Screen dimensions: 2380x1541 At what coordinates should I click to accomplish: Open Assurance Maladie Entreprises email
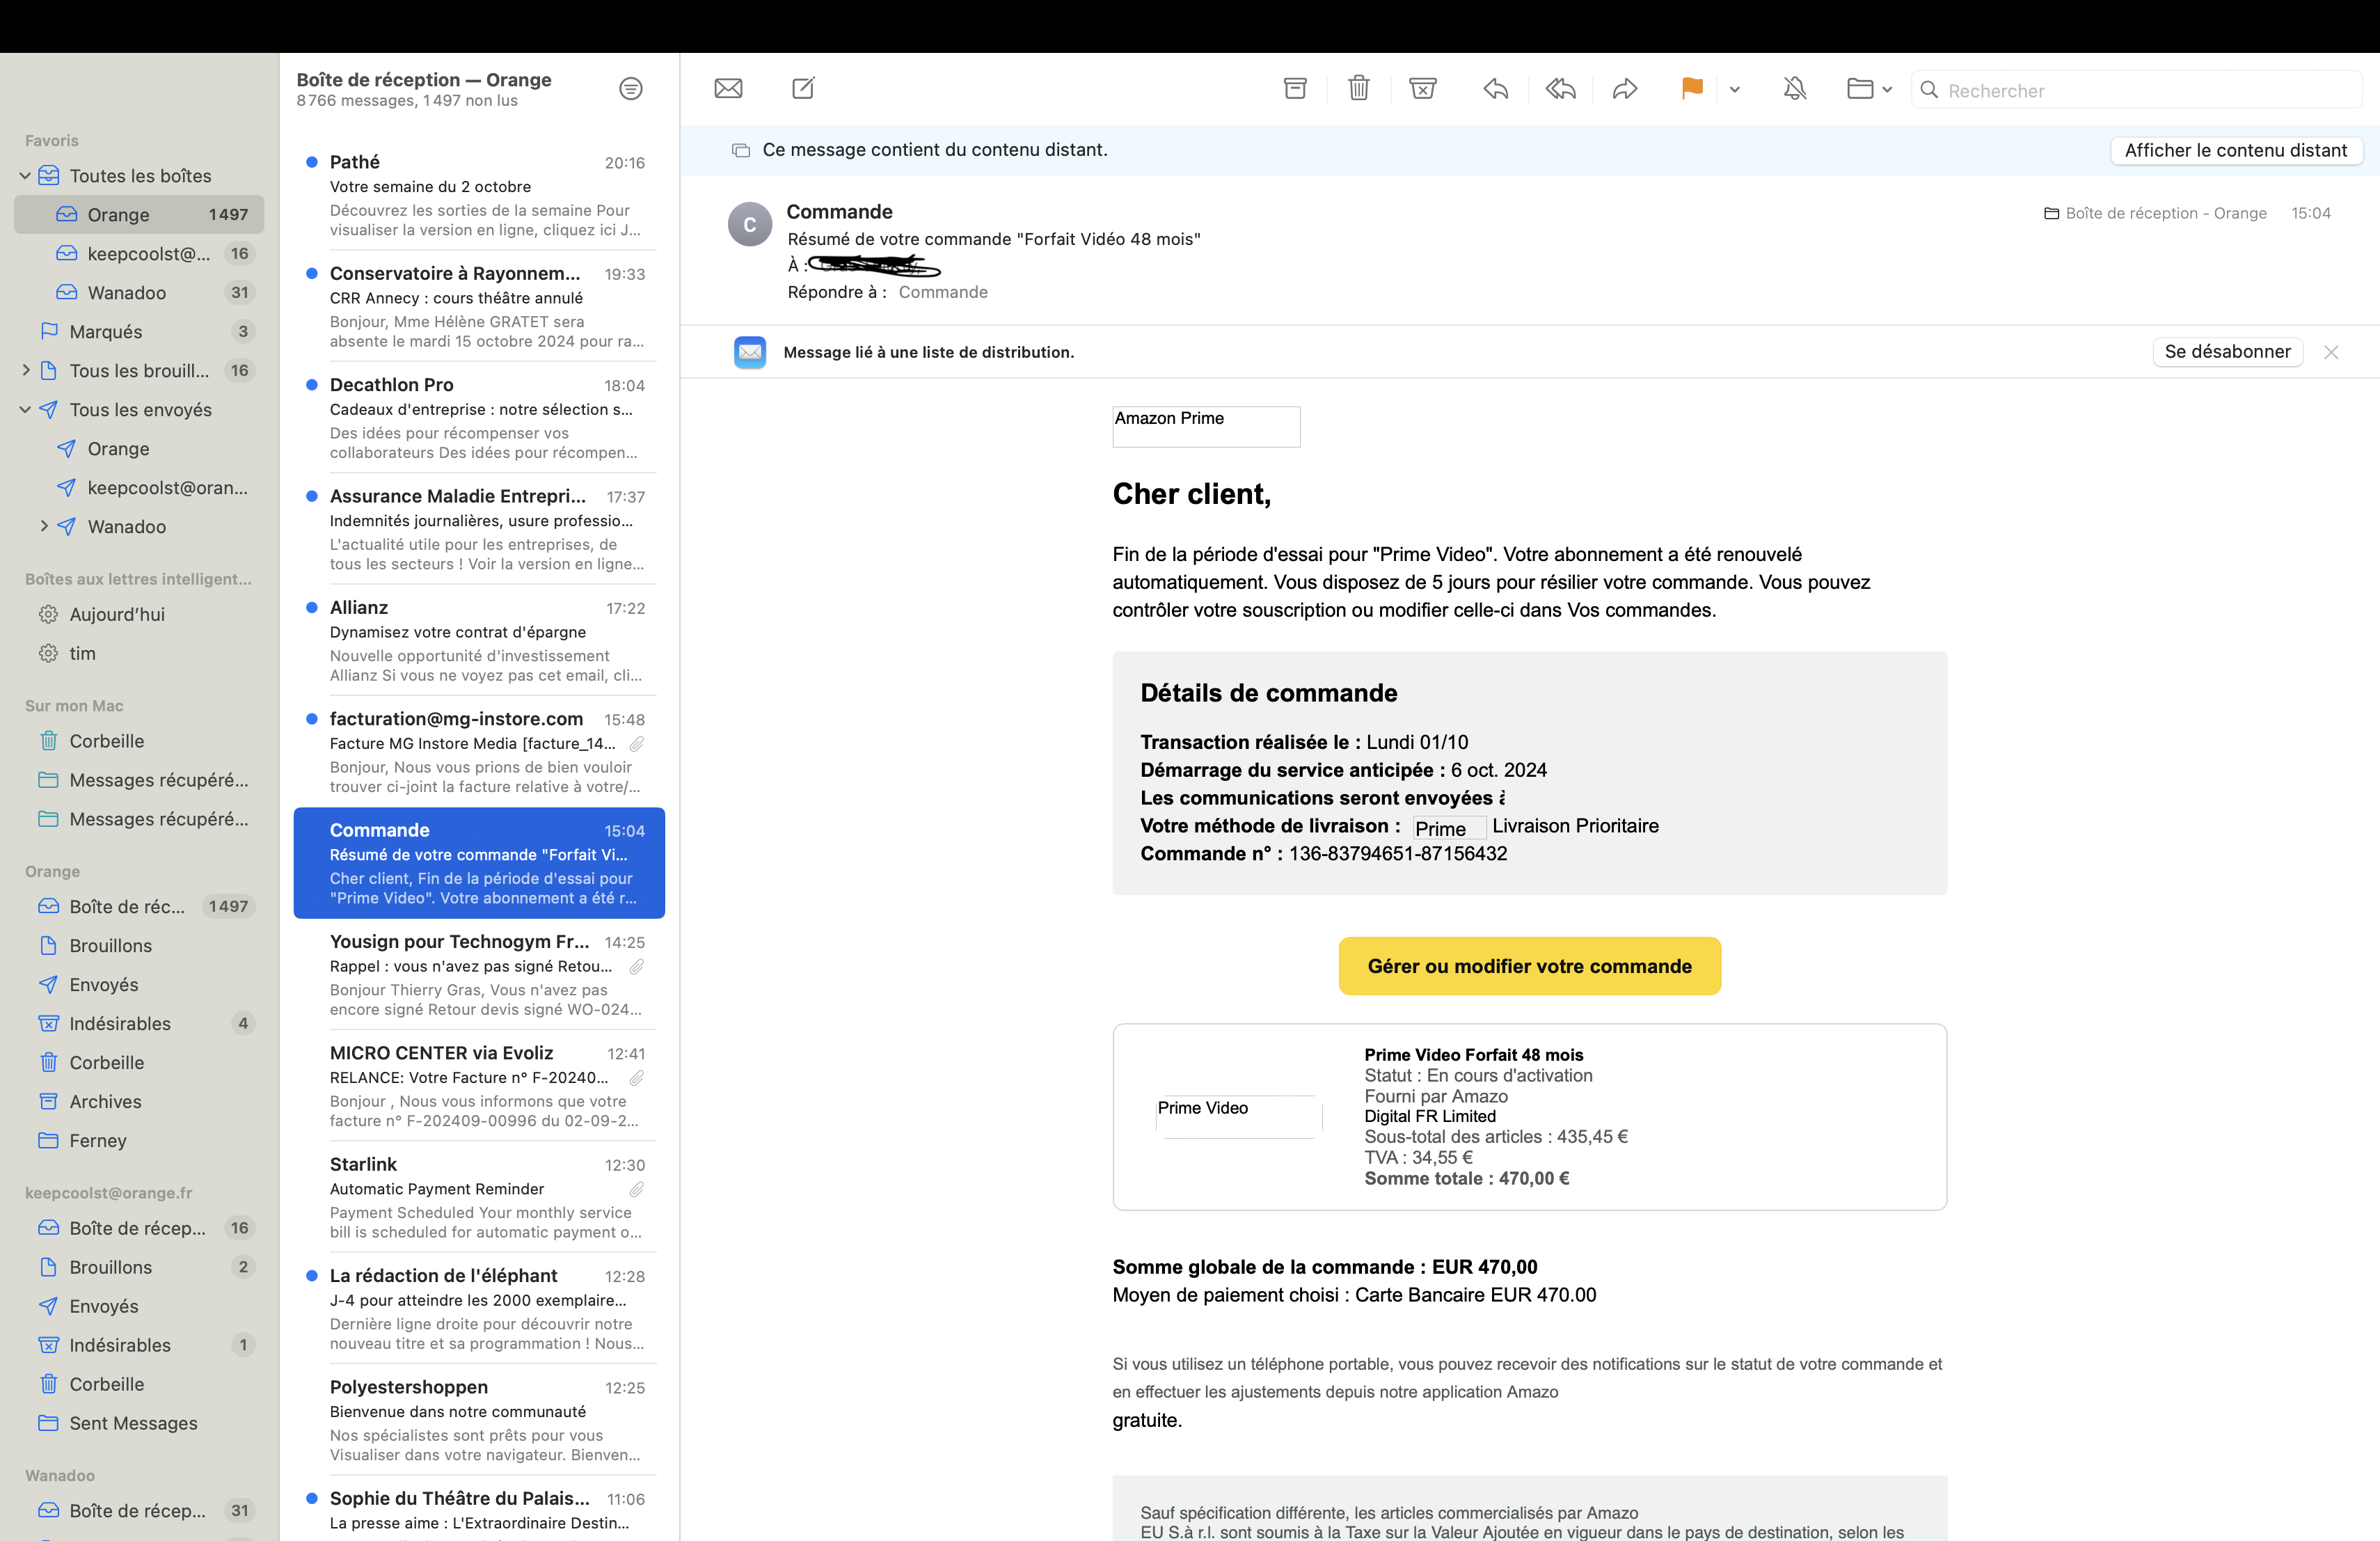[479, 529]
